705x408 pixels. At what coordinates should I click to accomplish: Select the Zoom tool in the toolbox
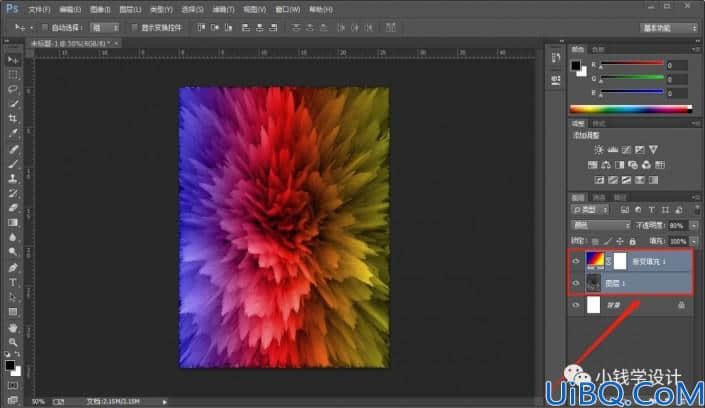13,342
